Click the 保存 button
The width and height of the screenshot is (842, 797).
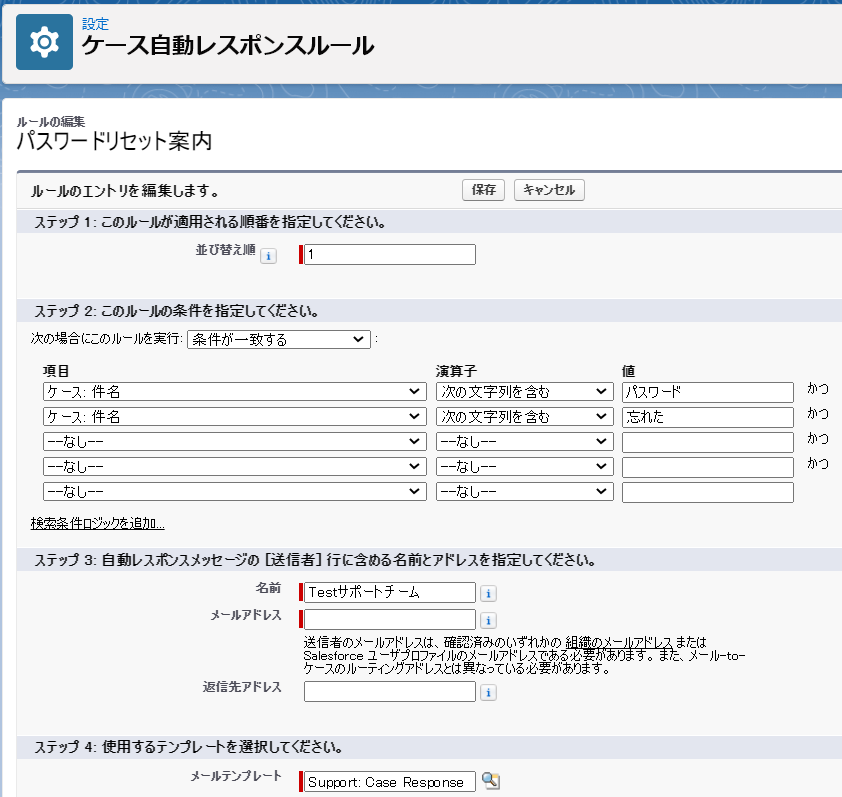(x=483, y=190)
